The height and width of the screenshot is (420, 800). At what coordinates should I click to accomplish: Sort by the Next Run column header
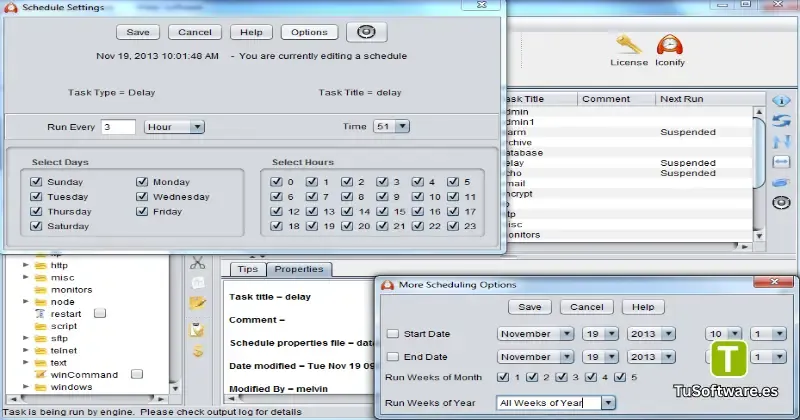pyautogui.click(x=710, y=99)
